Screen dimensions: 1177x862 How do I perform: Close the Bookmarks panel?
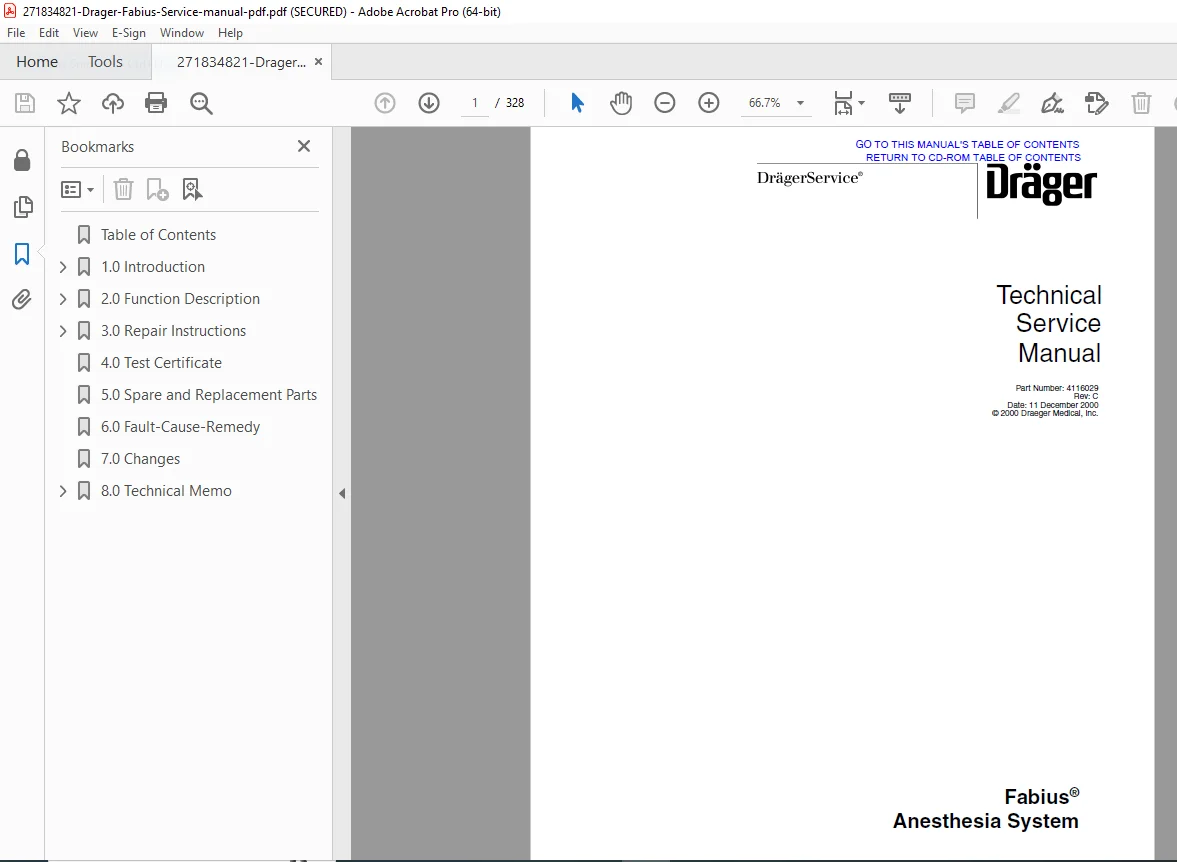[304, 146]
